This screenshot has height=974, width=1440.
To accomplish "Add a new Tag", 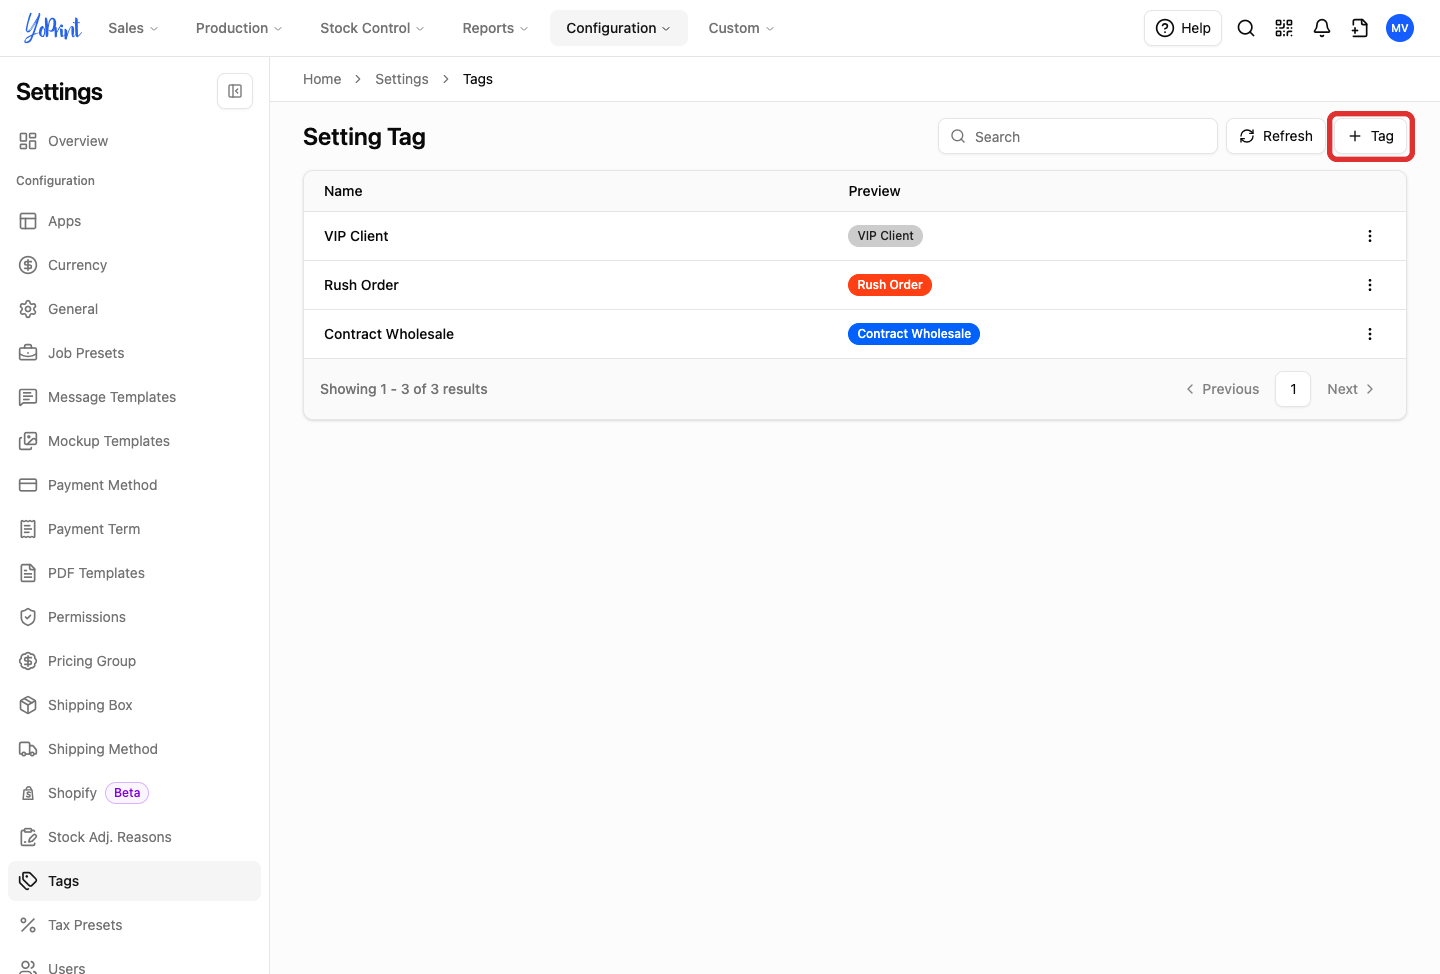I will coord(1370,136).
